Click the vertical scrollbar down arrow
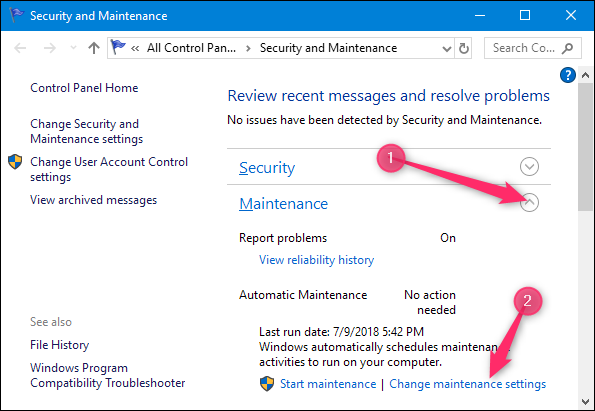Screen dimensions: 595x411 pyautogui.click(x=585, y=402)
